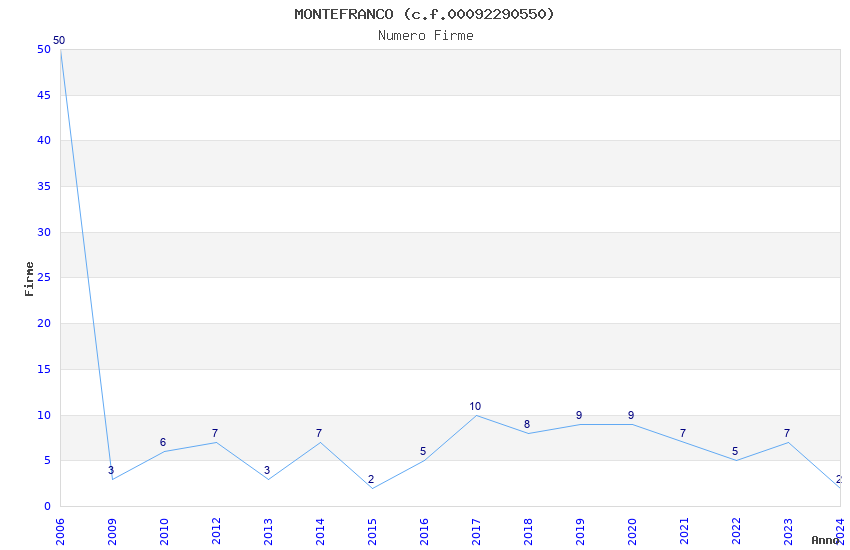
Task: Click the data value 3 at the 2009 point
Action: [x=111, y=470]
